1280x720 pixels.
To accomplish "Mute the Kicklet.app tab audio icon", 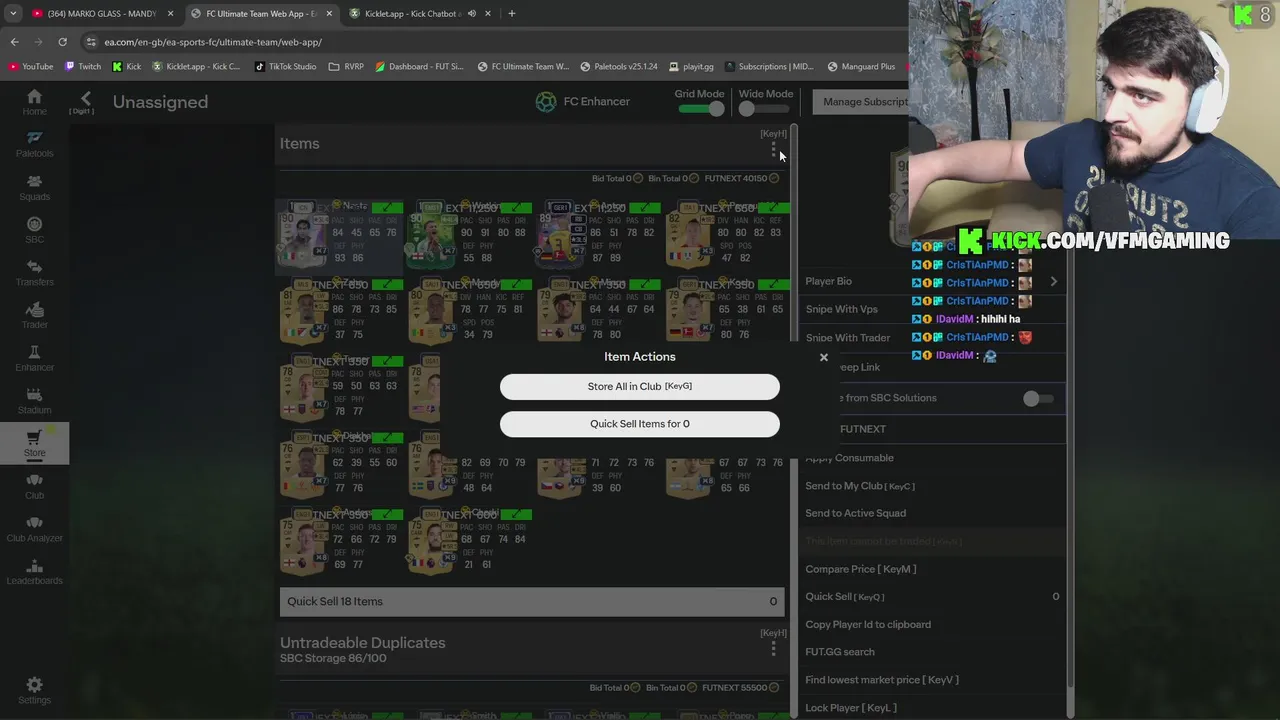I will coord(472,14).
